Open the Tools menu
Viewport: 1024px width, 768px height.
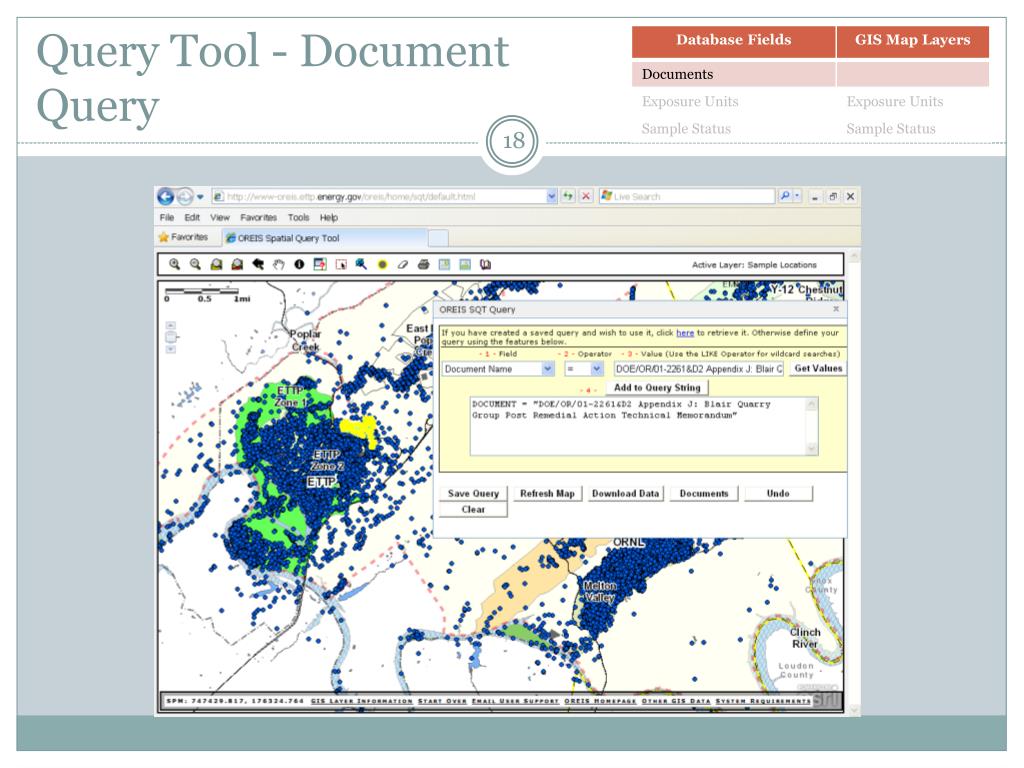click(x=298, y=217)
